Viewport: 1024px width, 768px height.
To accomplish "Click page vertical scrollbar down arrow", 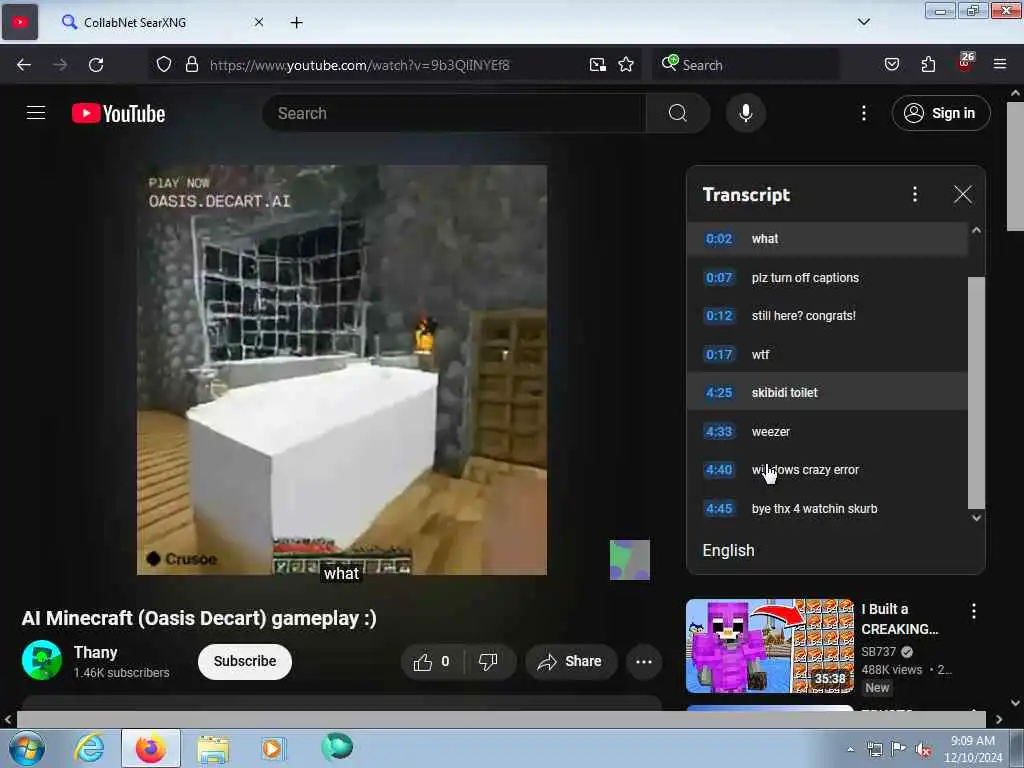I will (1015, 703).
